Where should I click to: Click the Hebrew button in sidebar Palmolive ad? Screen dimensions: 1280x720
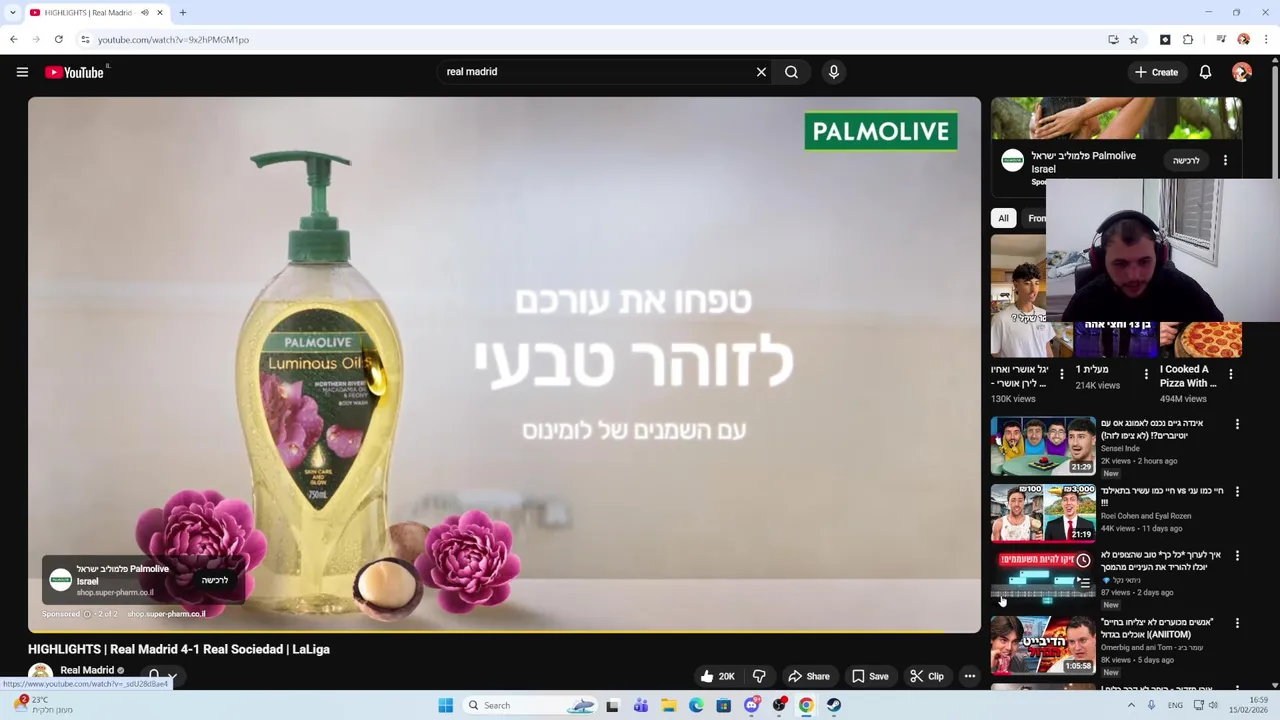[1186, 160]
